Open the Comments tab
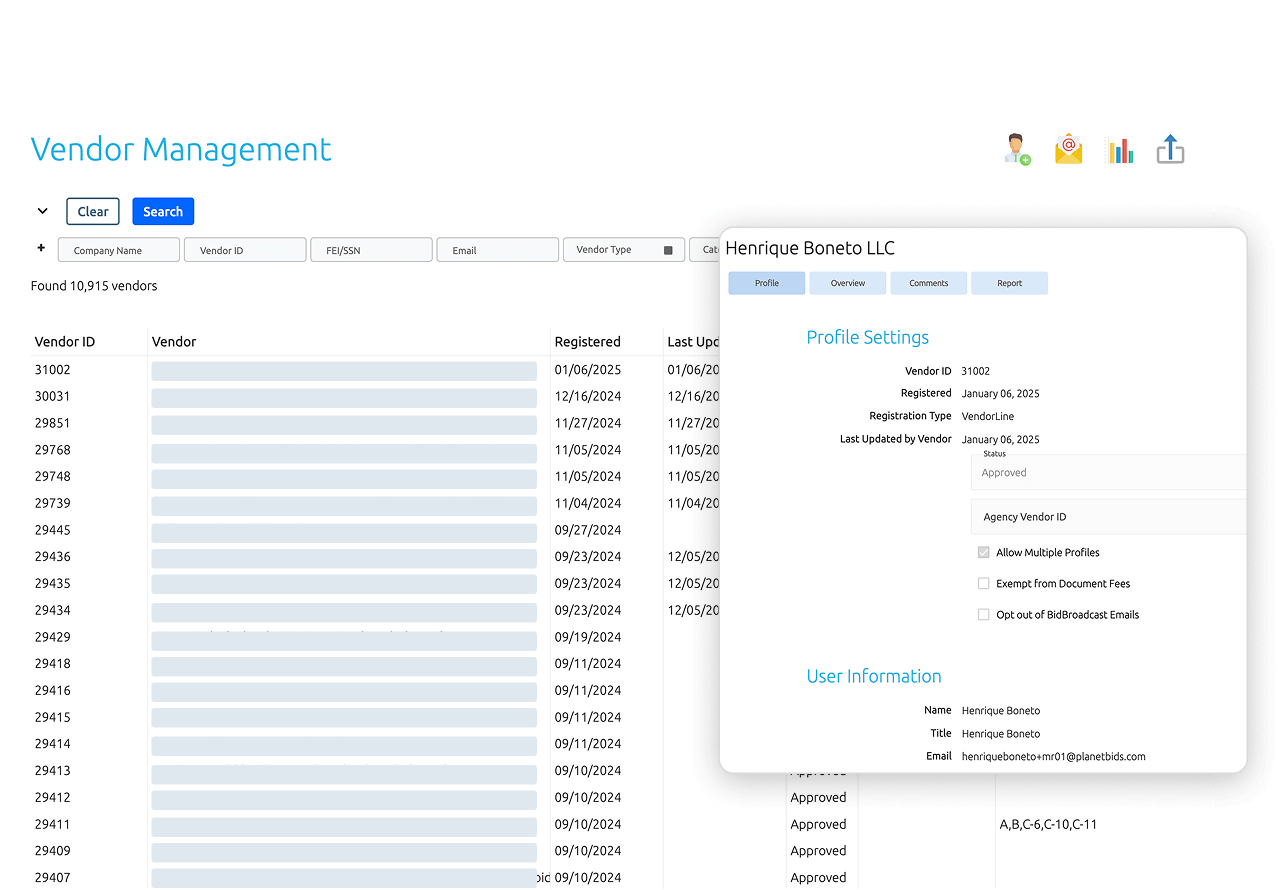Image resolution: width=1284 pixels, height=890 pixels. [928, 283]
